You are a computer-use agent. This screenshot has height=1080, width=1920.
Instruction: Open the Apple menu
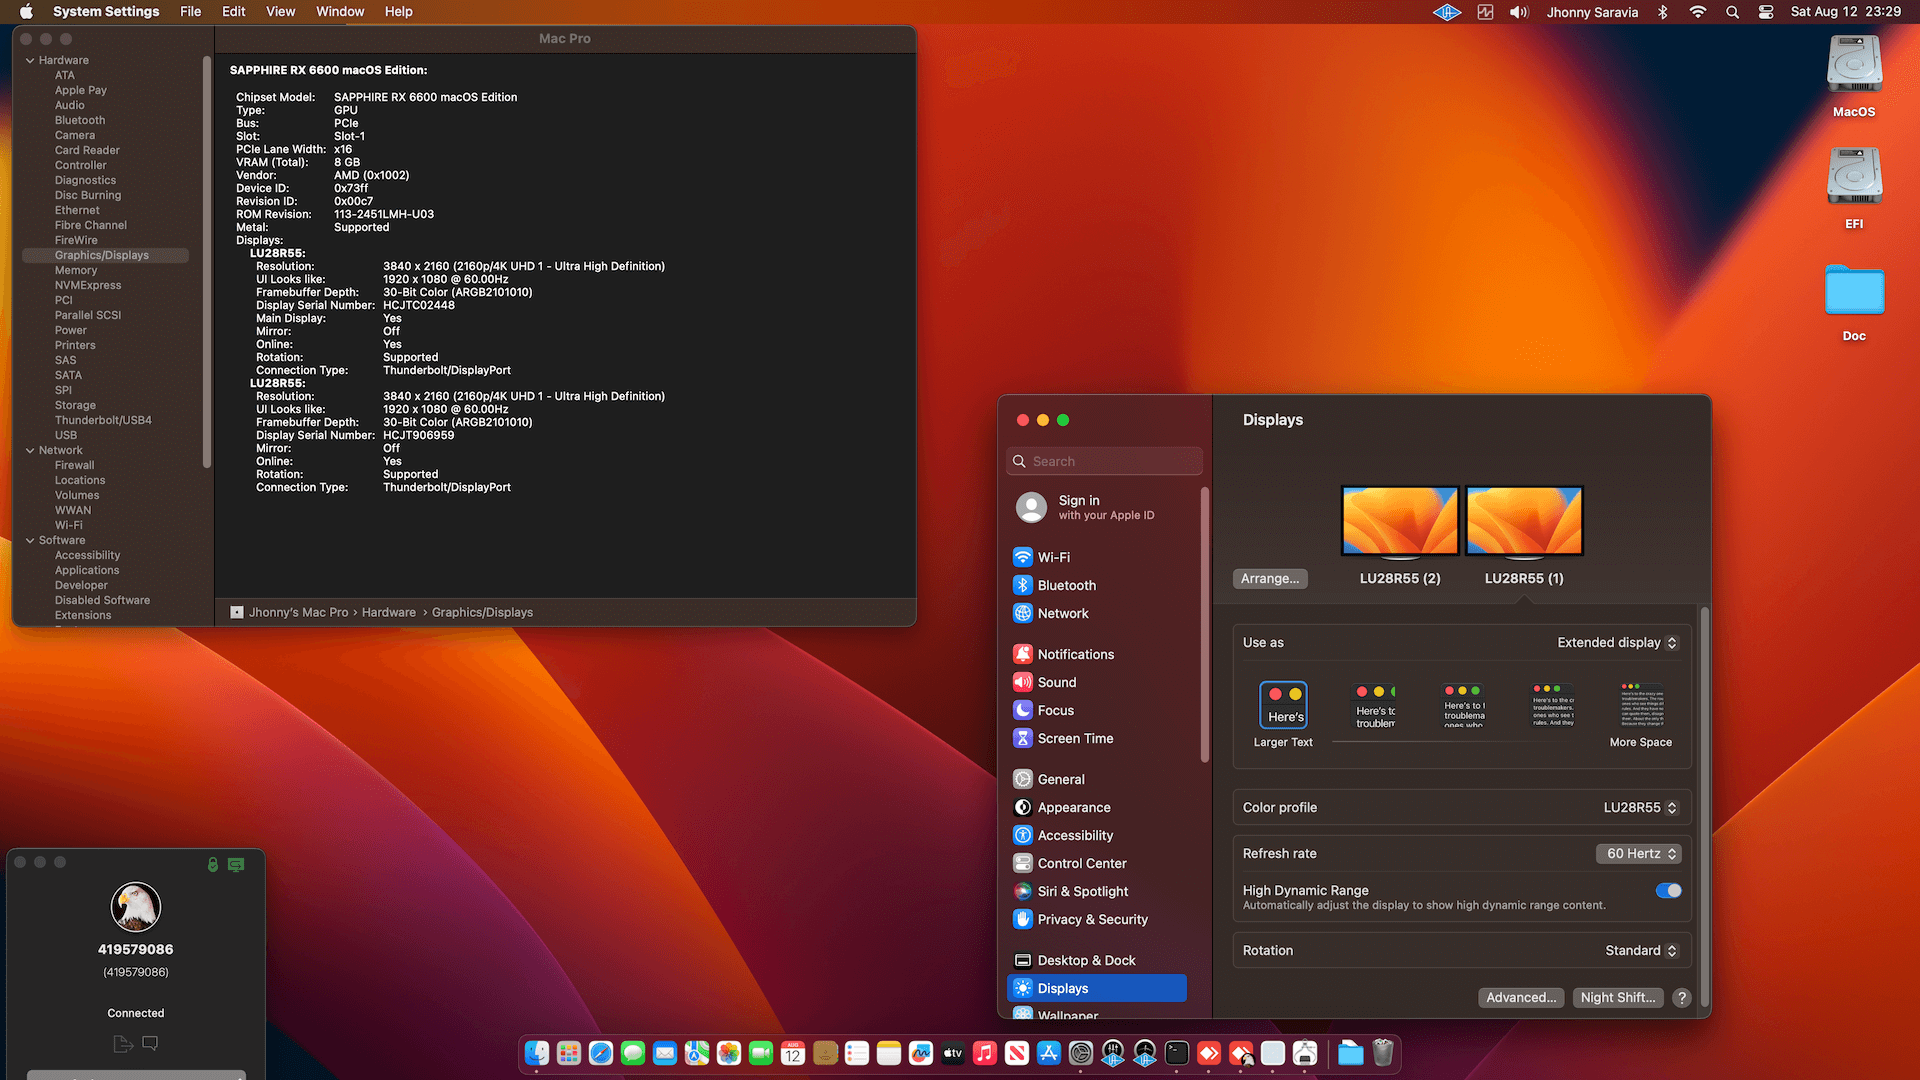click(x=27, y=12)
